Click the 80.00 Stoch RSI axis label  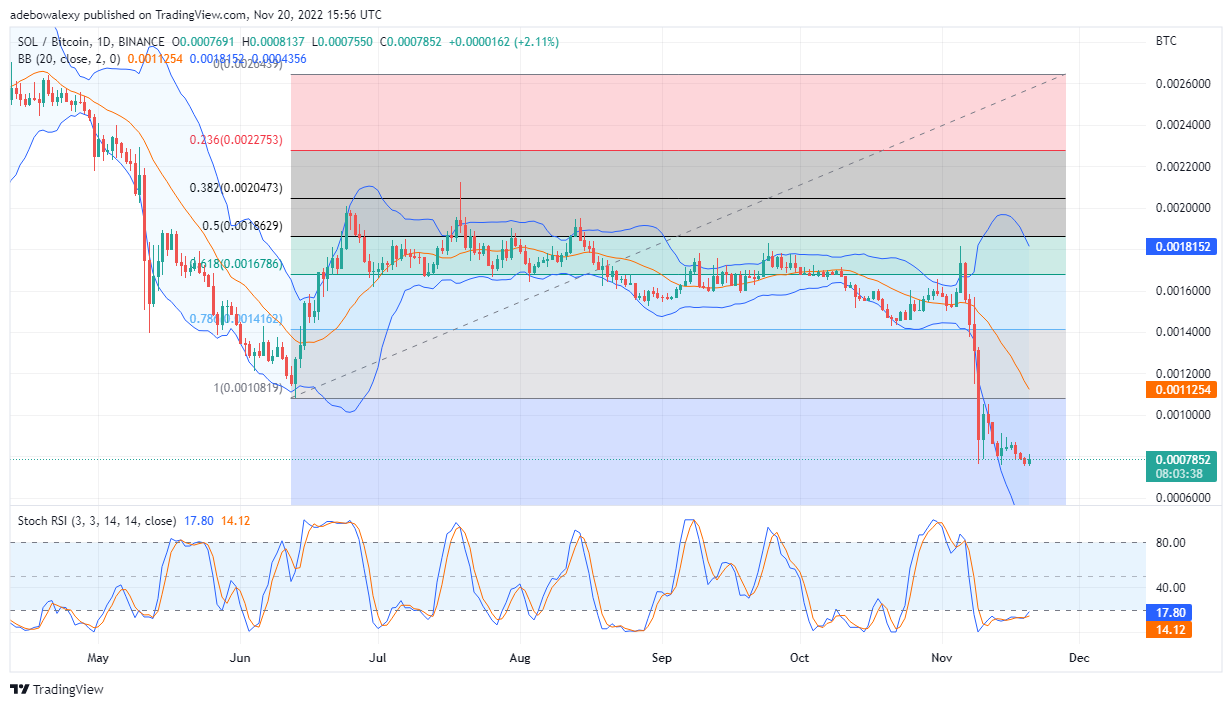pos(1171,543)
